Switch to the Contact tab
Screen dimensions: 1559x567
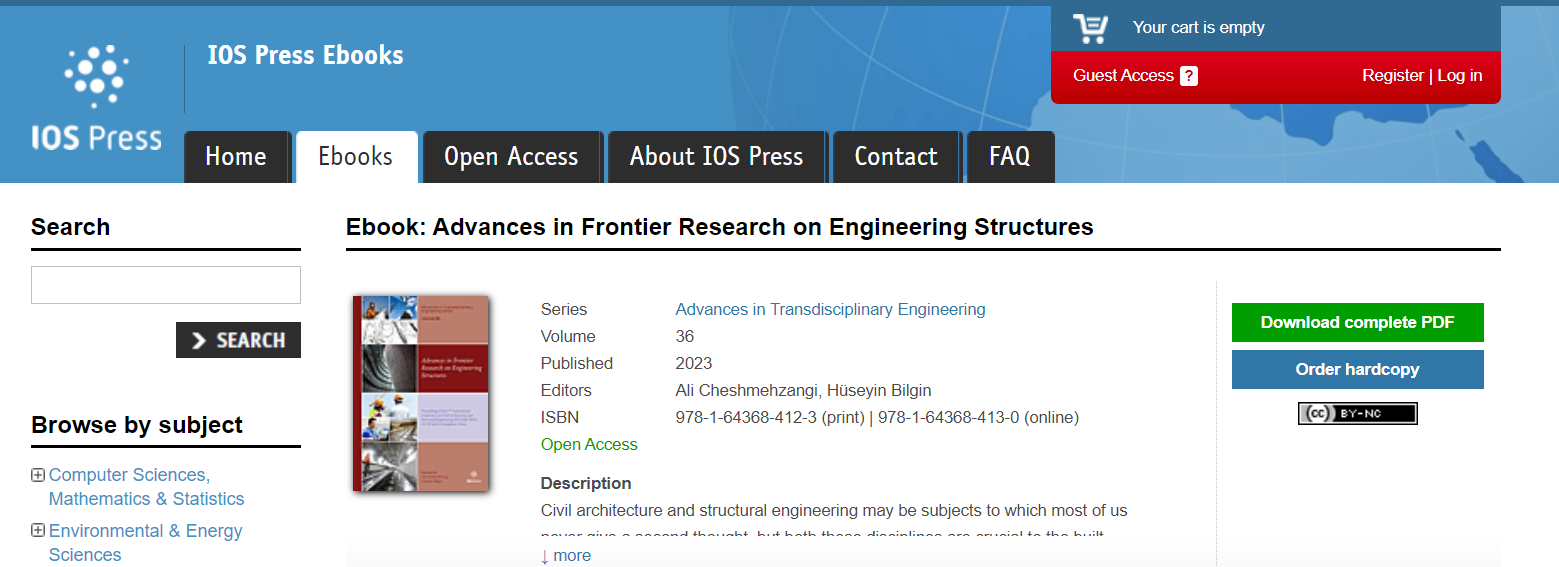[896, 157]
